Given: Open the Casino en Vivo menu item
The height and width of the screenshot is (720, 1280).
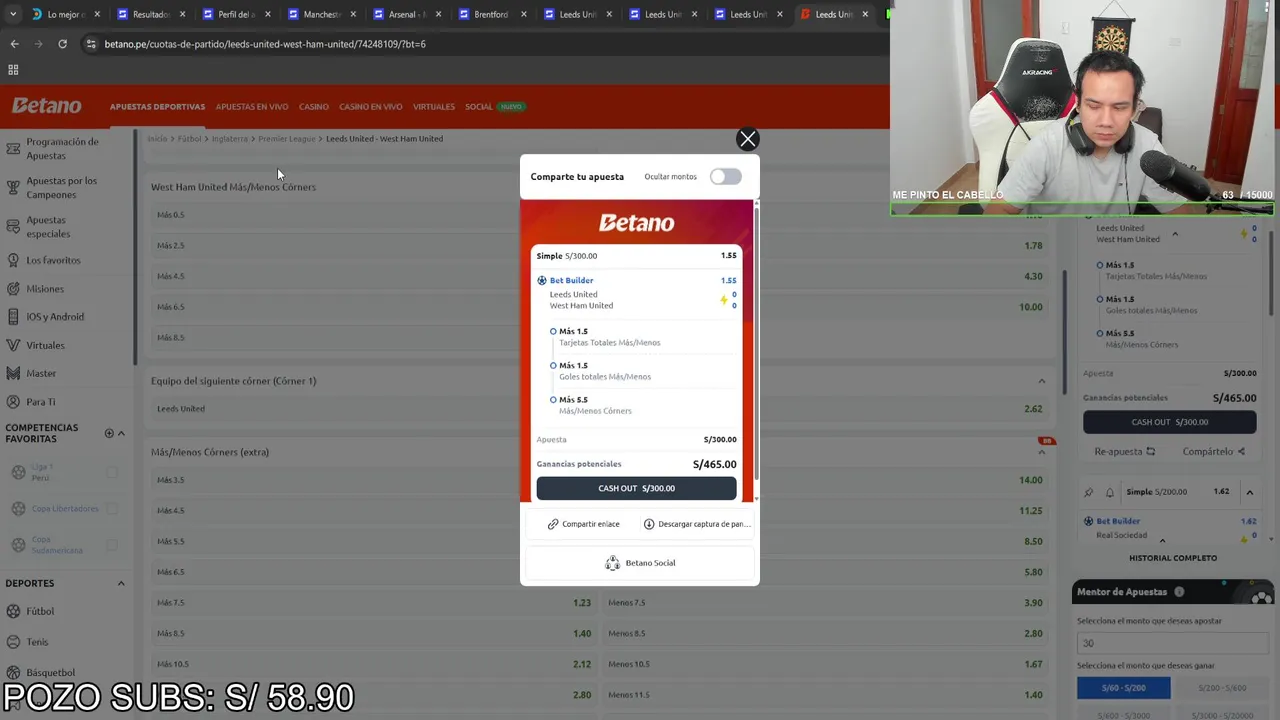Looking at the screenshot, I should pos(371,107).
